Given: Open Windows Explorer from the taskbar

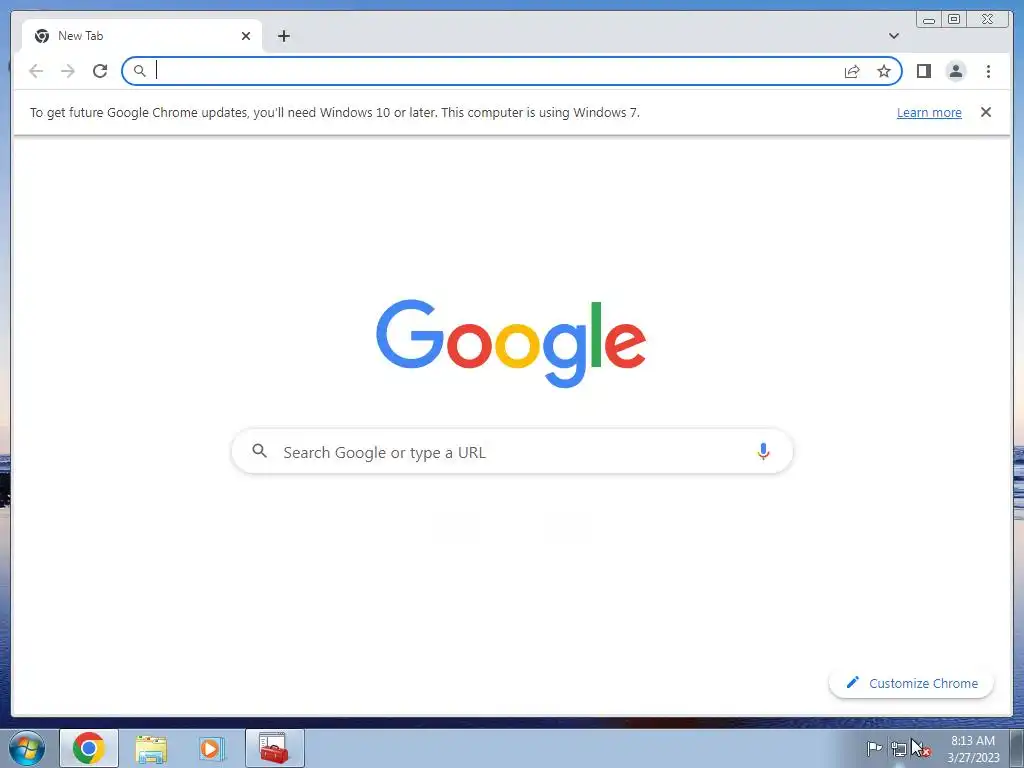Looking at the screenshot, I should tap(151, 749).
